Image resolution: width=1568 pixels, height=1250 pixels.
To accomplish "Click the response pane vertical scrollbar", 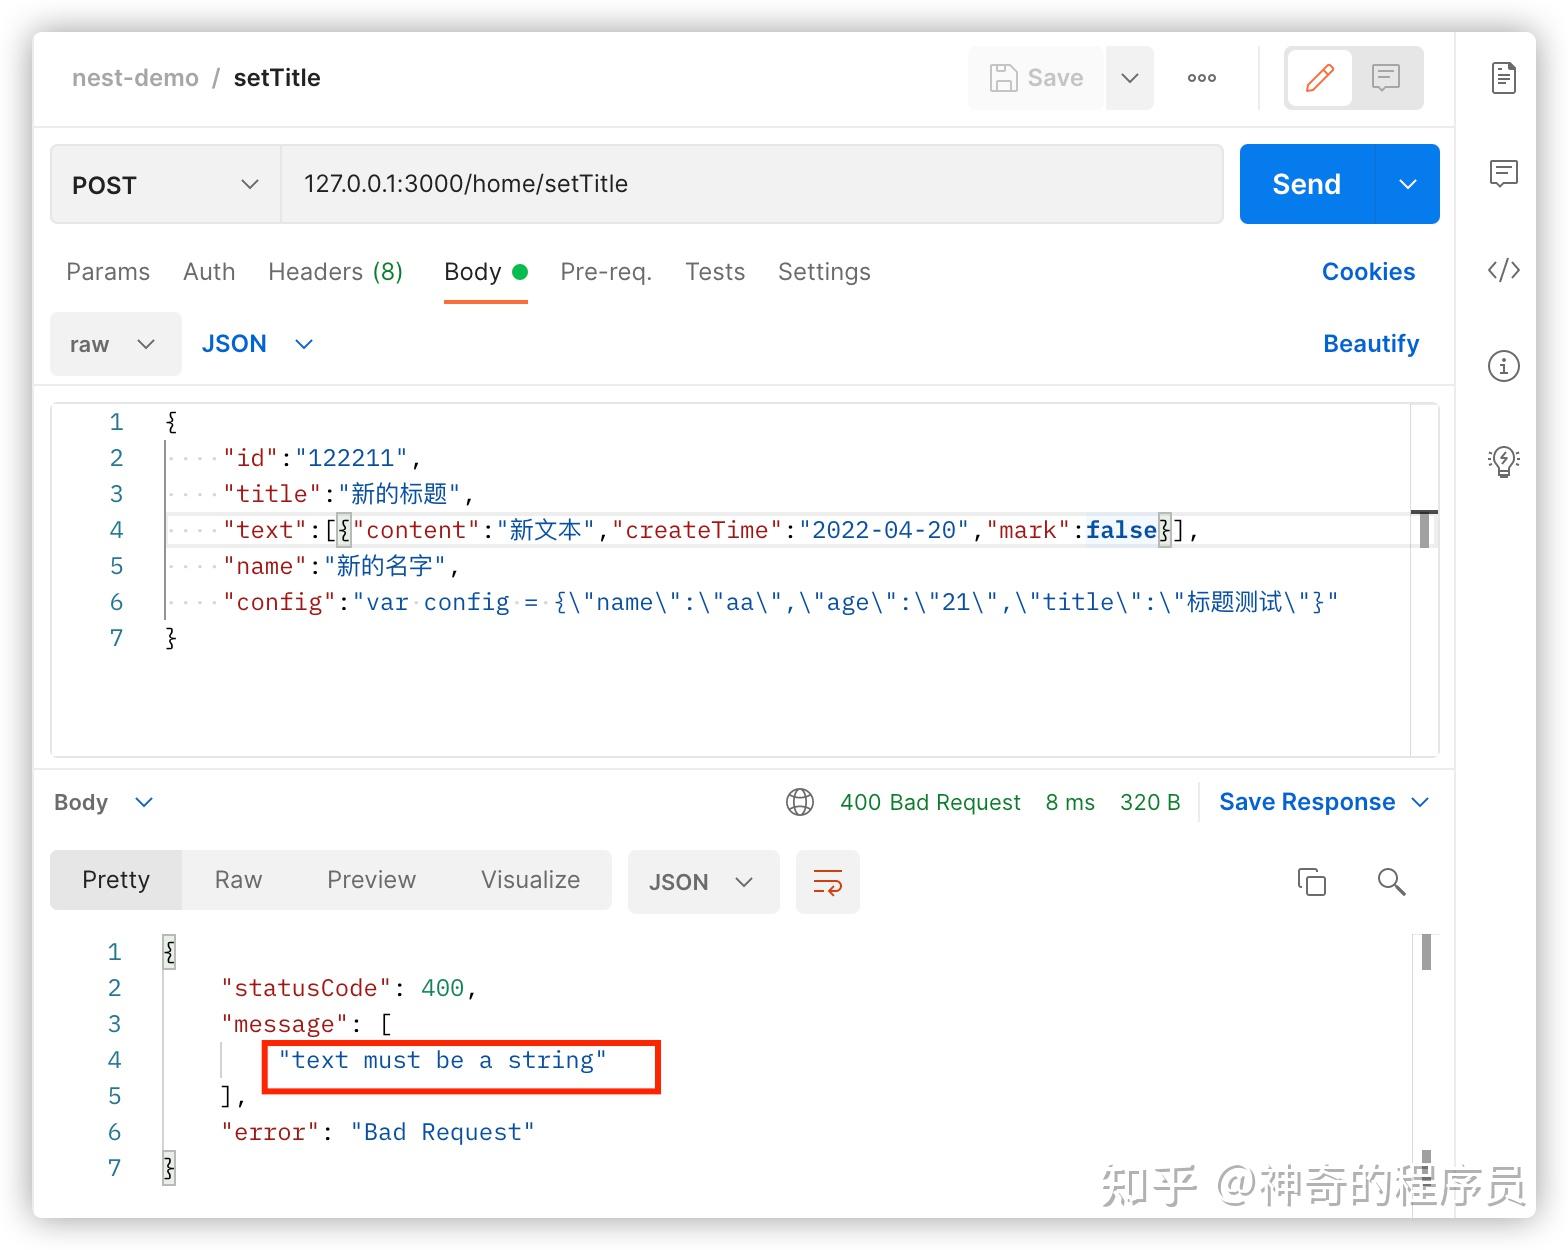I will [x=1426, y=953].
